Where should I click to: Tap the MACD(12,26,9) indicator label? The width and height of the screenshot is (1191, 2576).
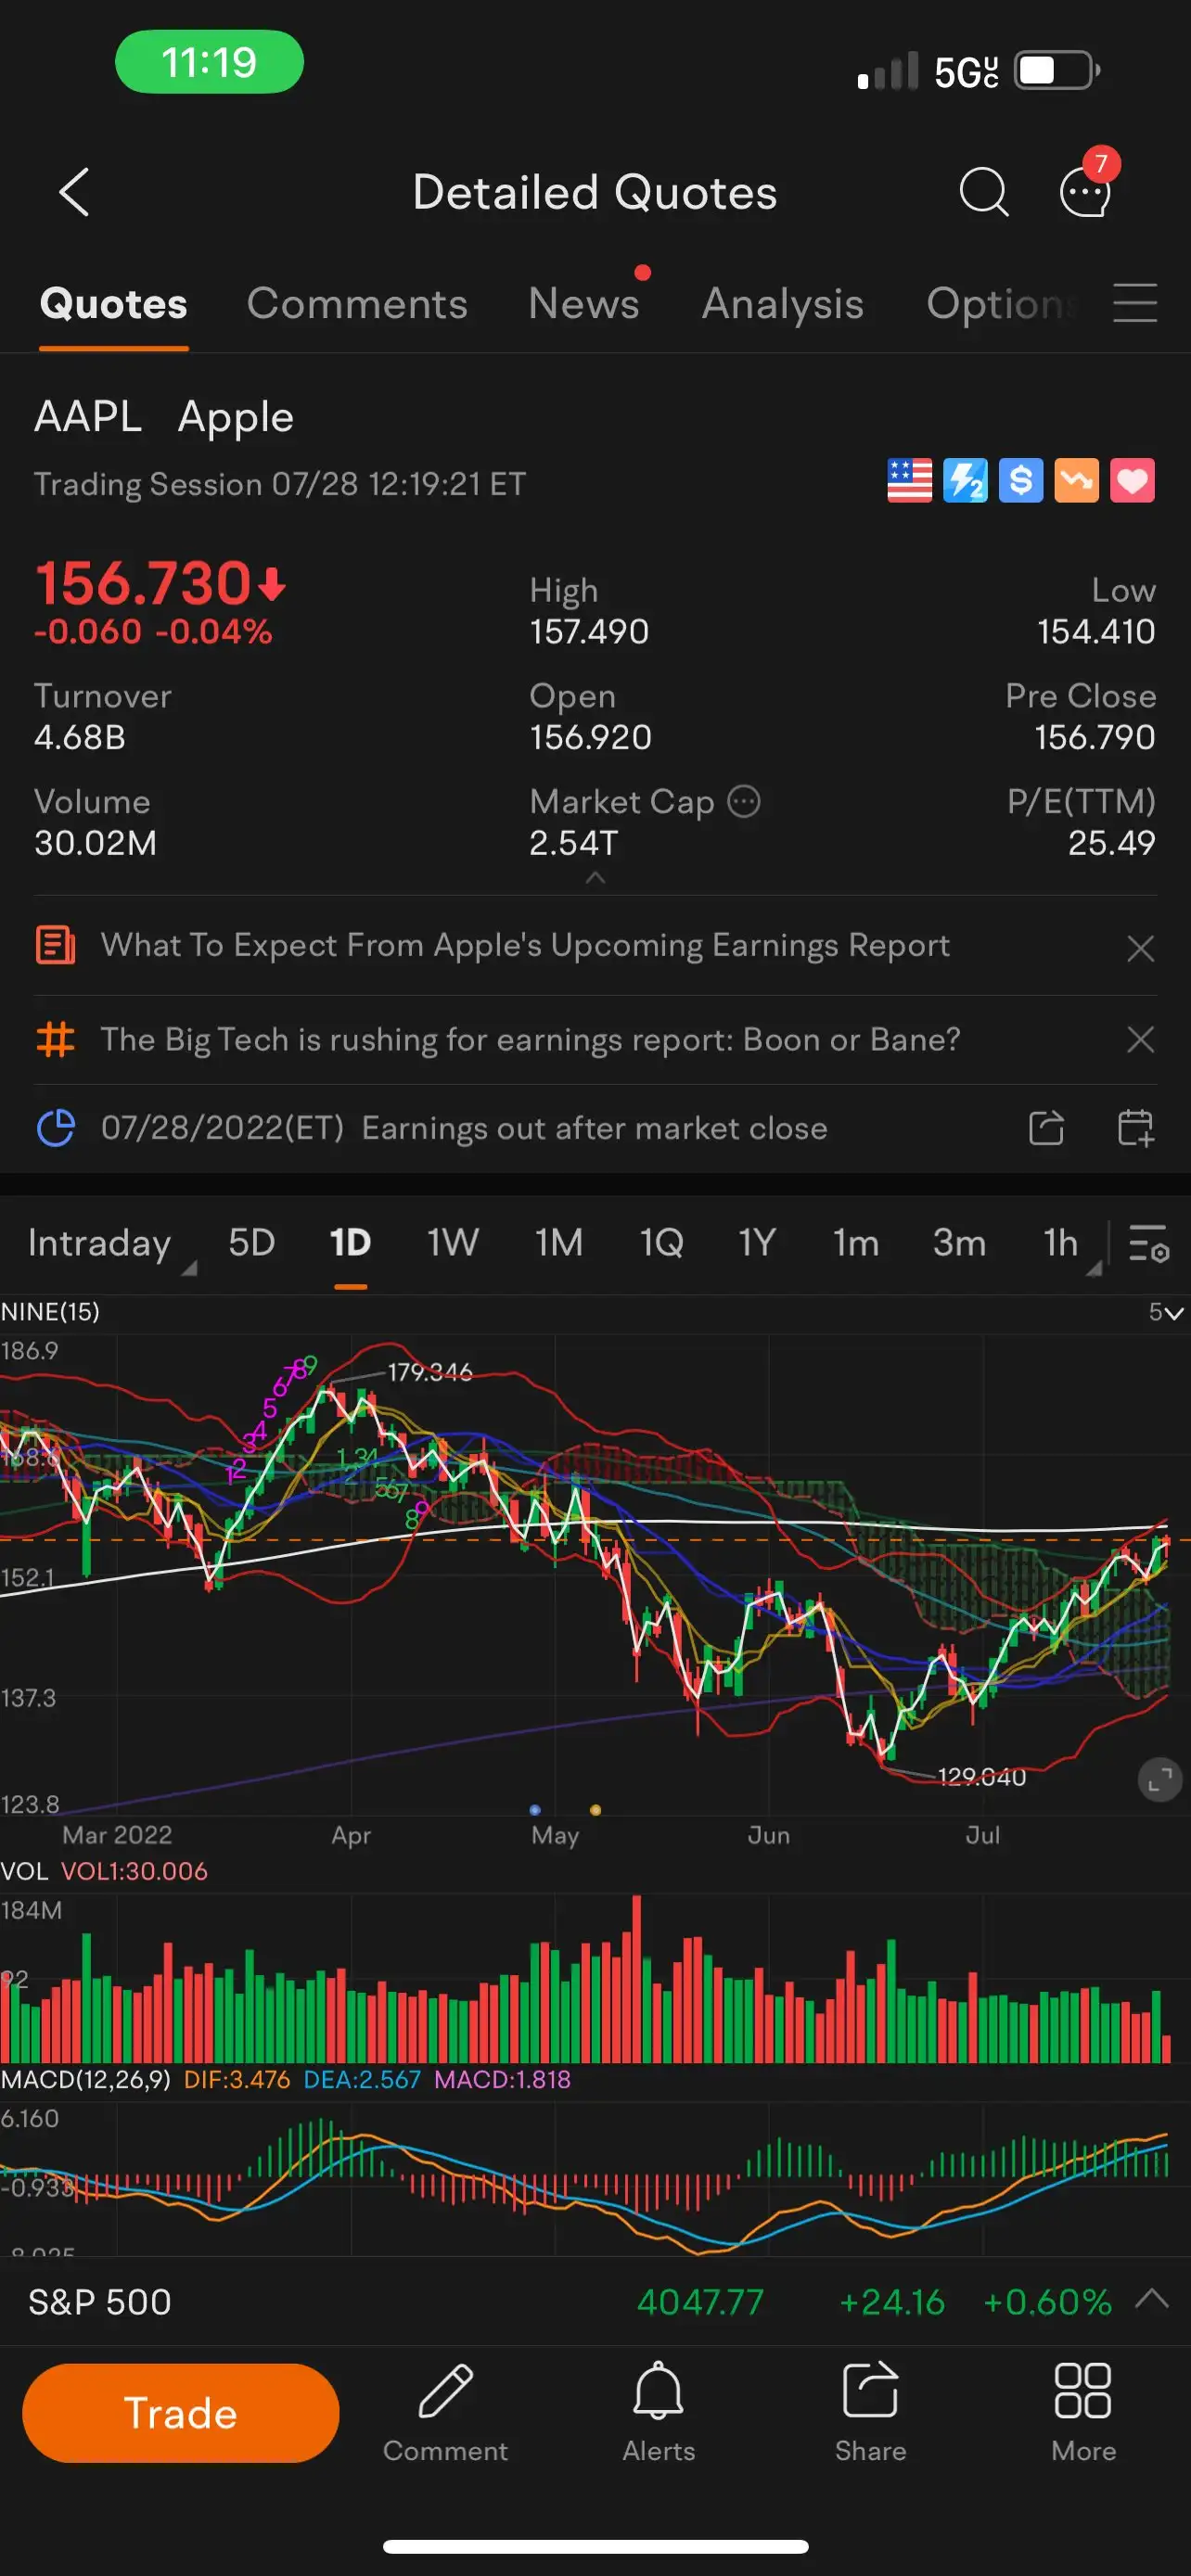[x=85, y=2079]
